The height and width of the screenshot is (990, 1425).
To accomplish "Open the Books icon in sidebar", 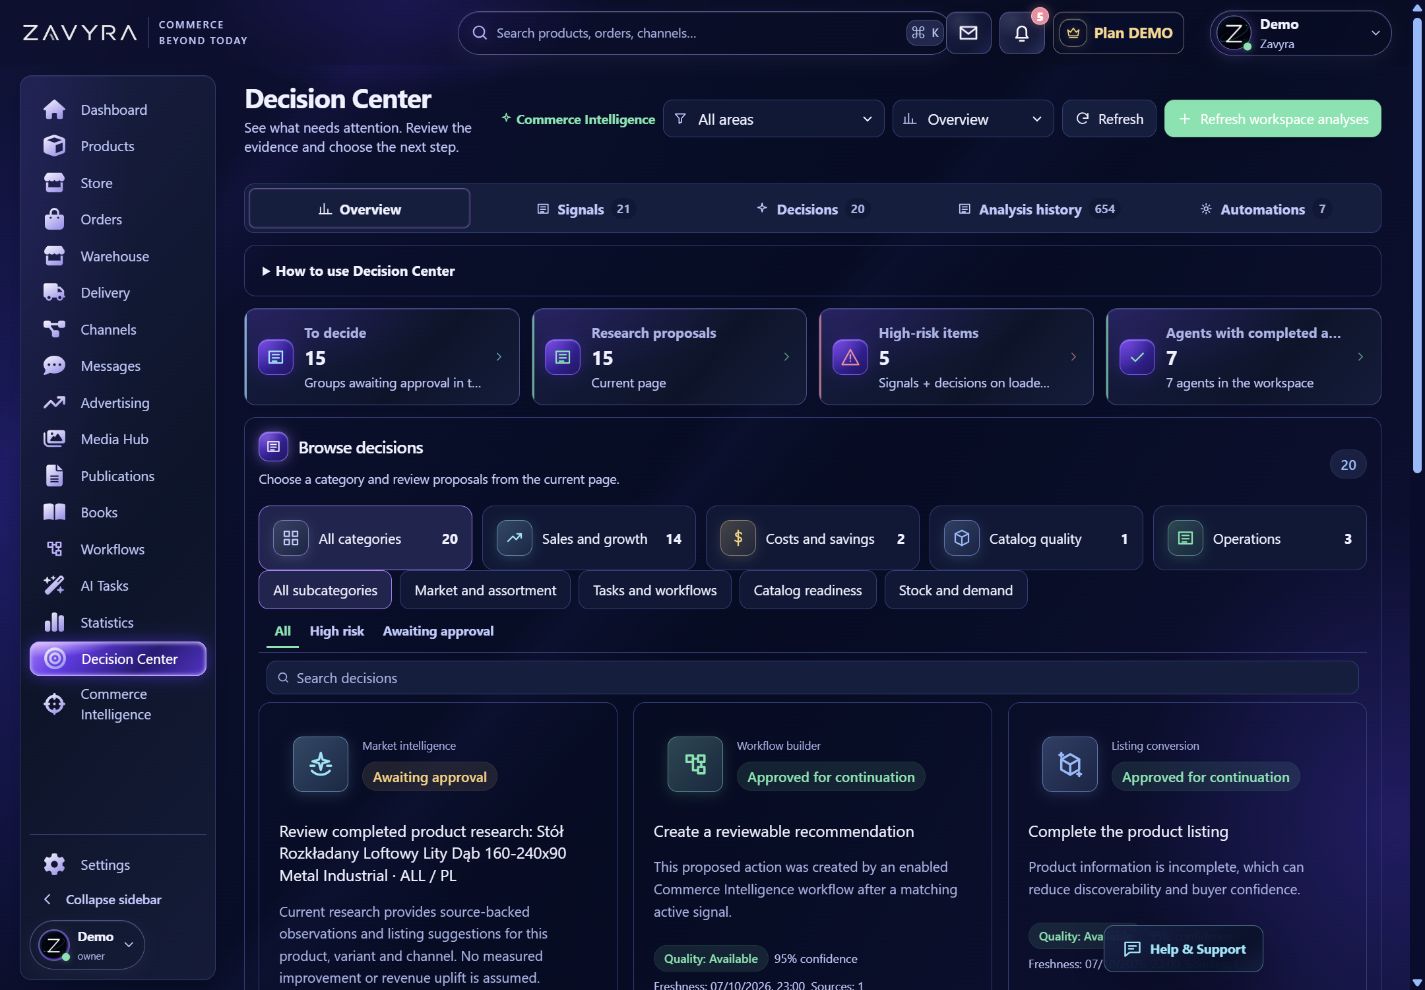I will click(x=54, y=512).
